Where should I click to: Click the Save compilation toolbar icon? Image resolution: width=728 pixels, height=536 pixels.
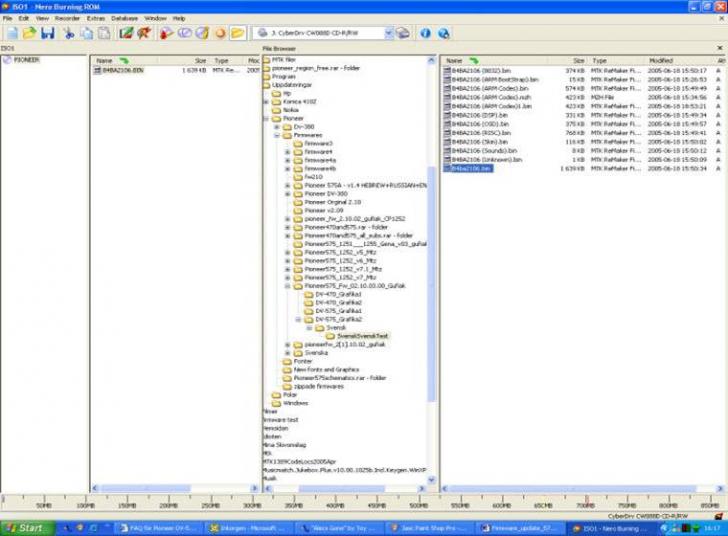pos(48,33)
